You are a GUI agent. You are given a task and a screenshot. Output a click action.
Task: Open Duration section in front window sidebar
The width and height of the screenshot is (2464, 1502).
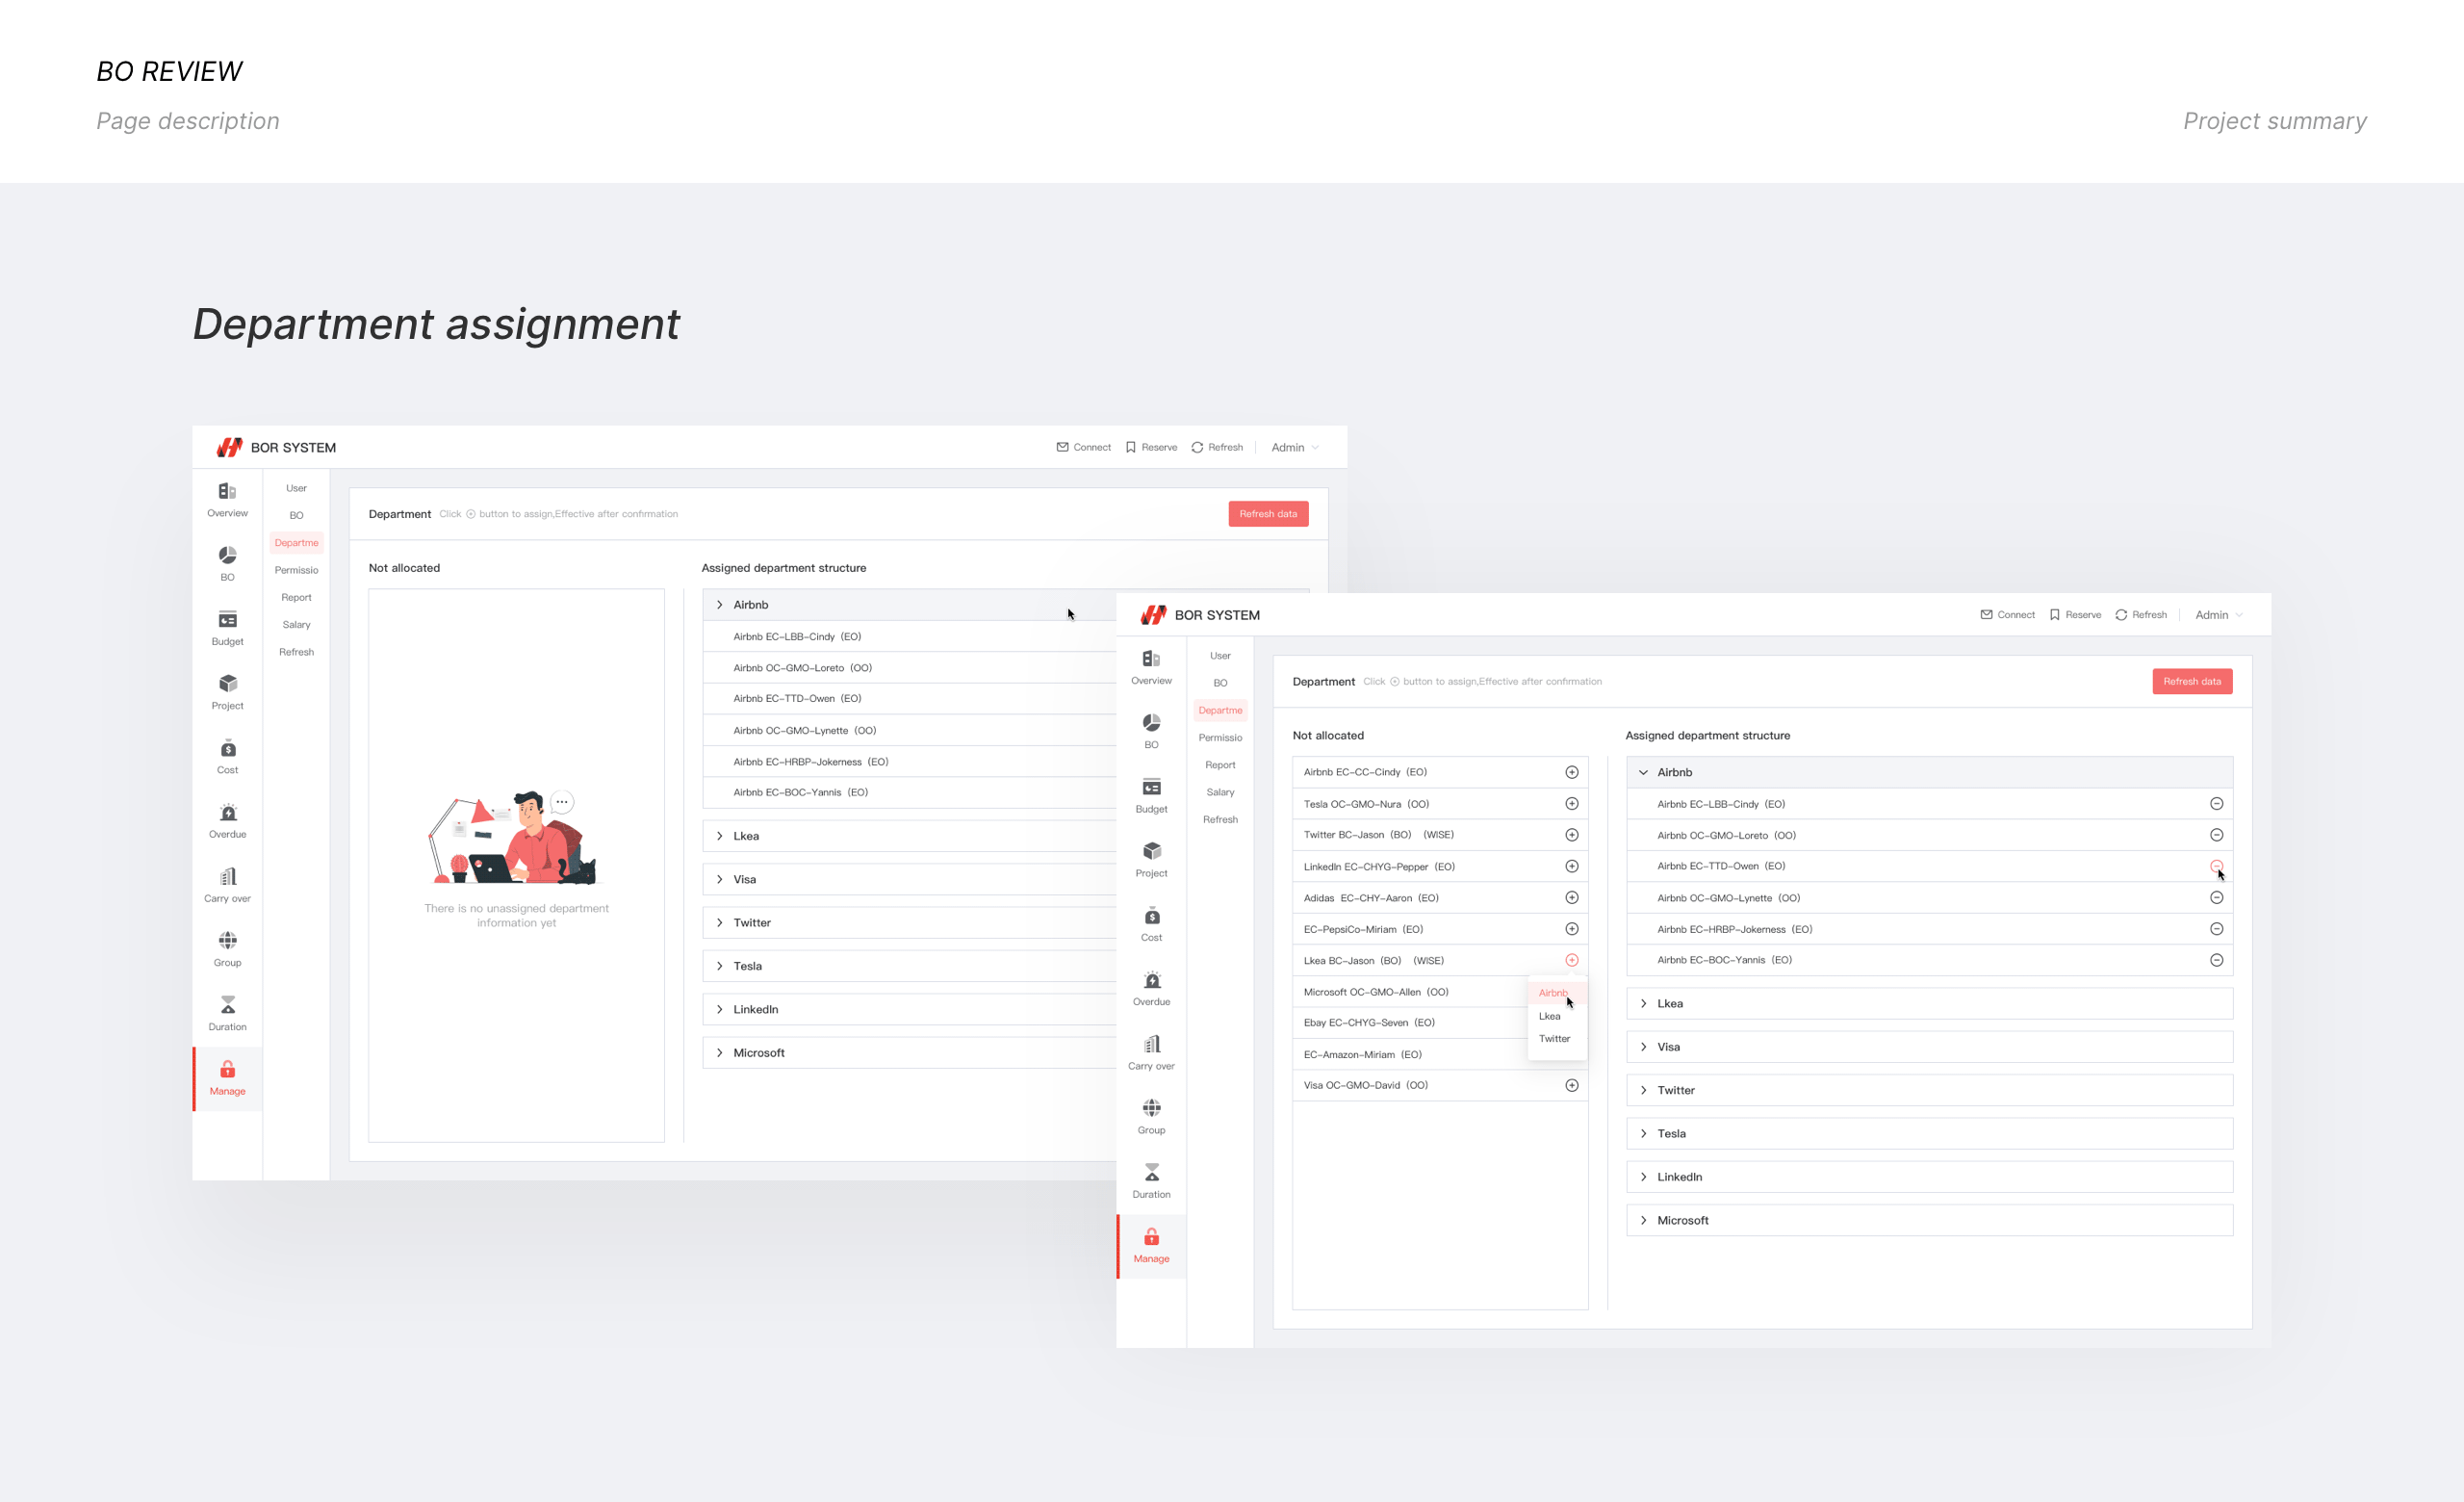pos(1151,1181)
